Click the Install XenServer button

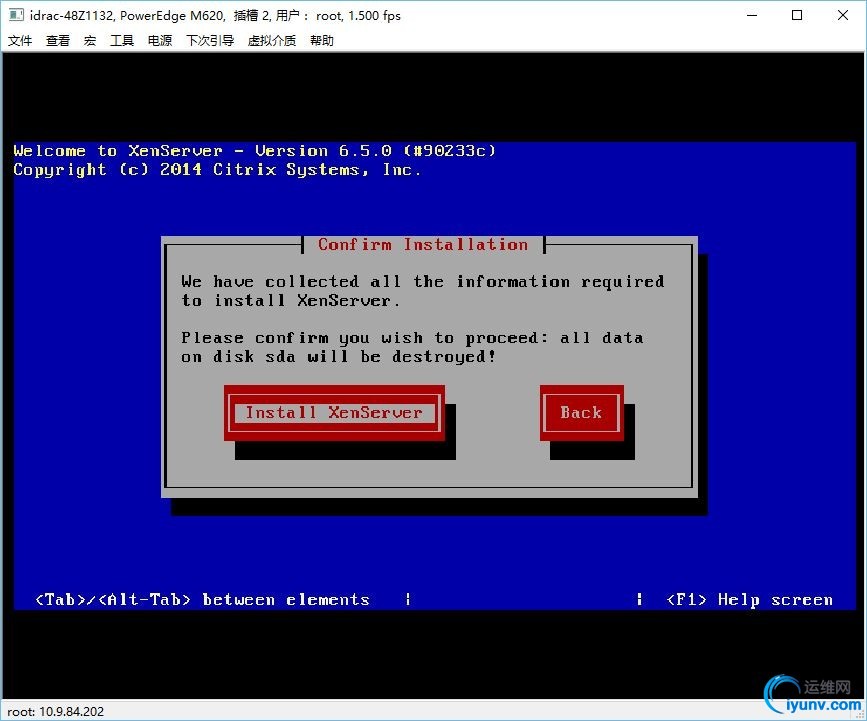tap(334, 412)
